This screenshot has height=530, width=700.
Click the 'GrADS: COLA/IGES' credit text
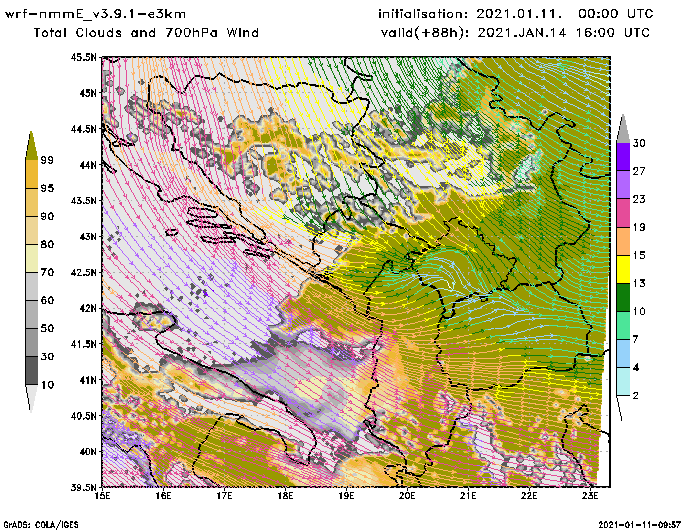pyautogui.click(x=41, y=525)
